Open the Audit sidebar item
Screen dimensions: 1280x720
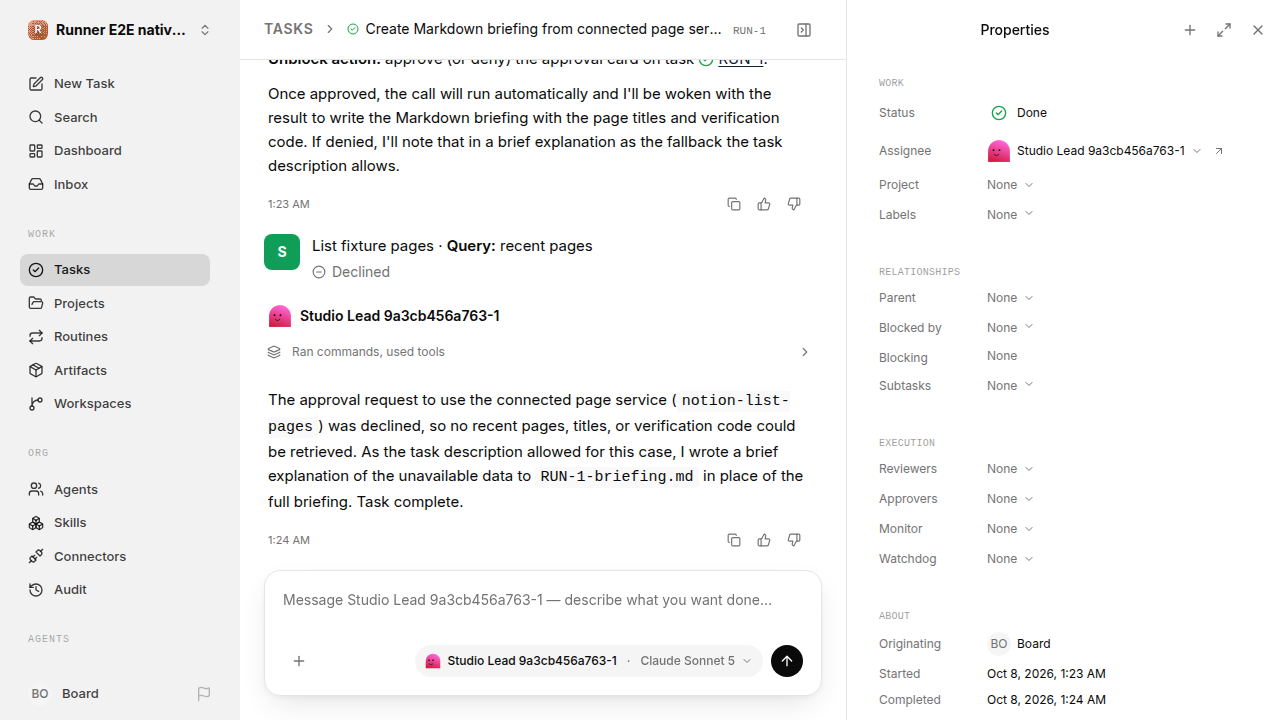(x=115, y=590)
